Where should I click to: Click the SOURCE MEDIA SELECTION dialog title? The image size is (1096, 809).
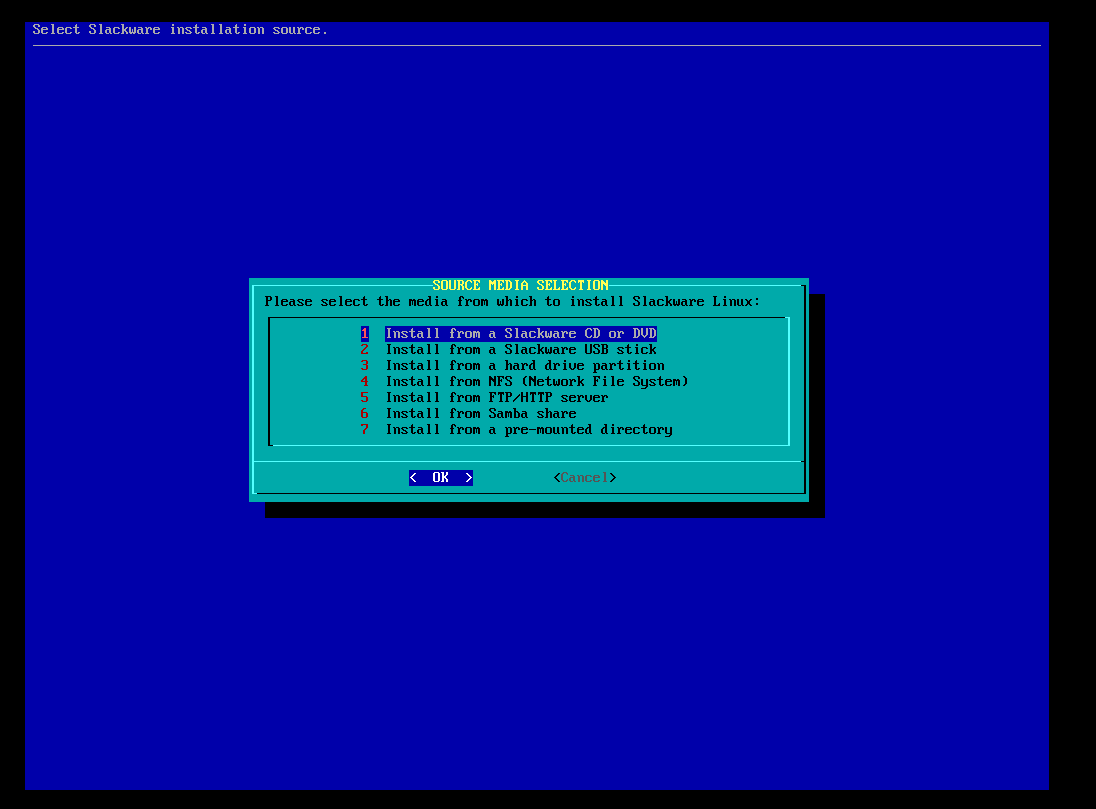pyautogui.click(x=520, y=286)
